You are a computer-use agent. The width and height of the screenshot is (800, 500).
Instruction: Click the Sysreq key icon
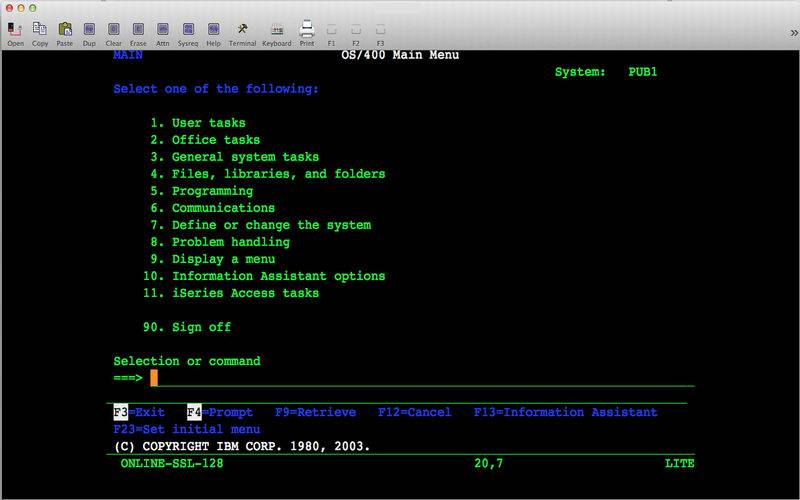coord(188,34)
